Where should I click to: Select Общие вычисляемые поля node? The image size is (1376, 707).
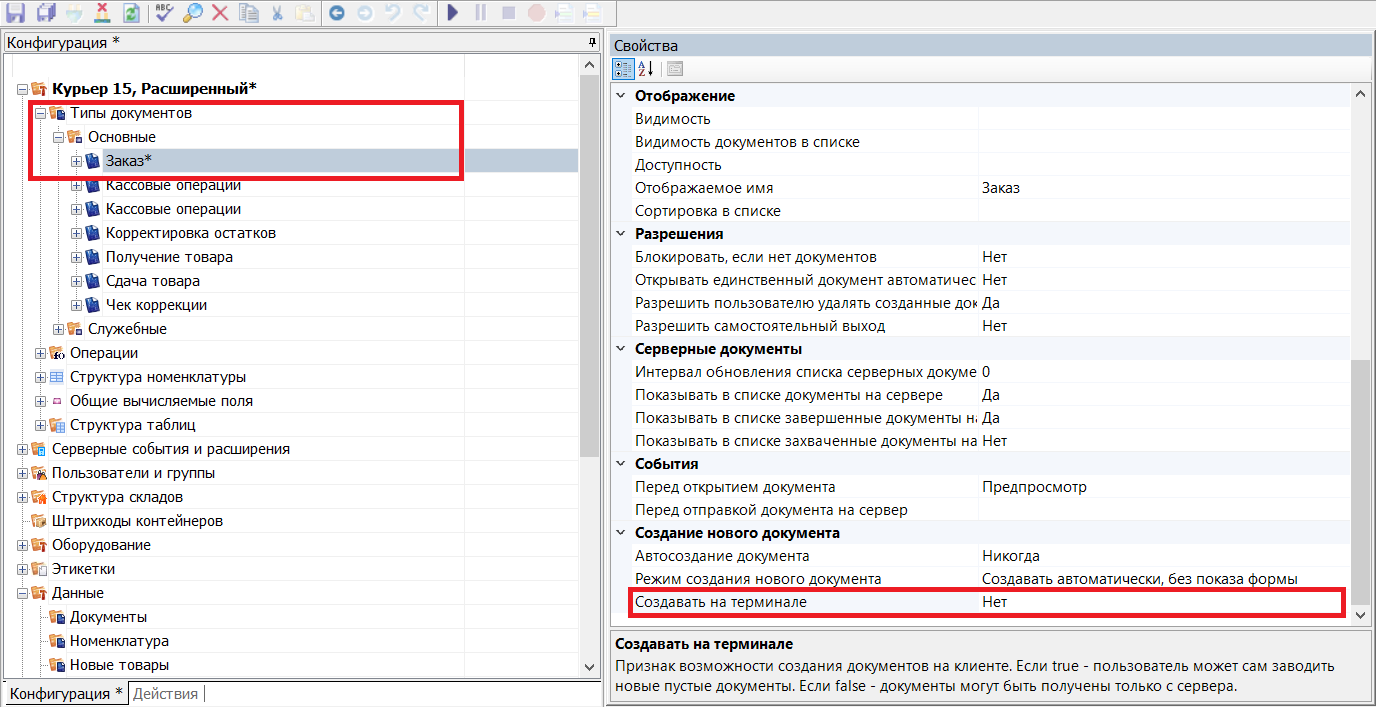(161, 401)
